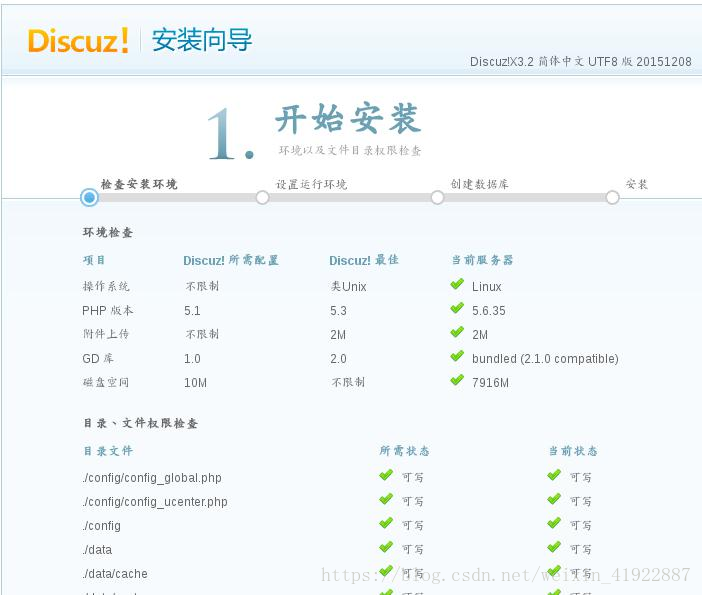Click the 当前状态 column header
702x595 pixels.
pyautogui.click(x=574, y=451)
